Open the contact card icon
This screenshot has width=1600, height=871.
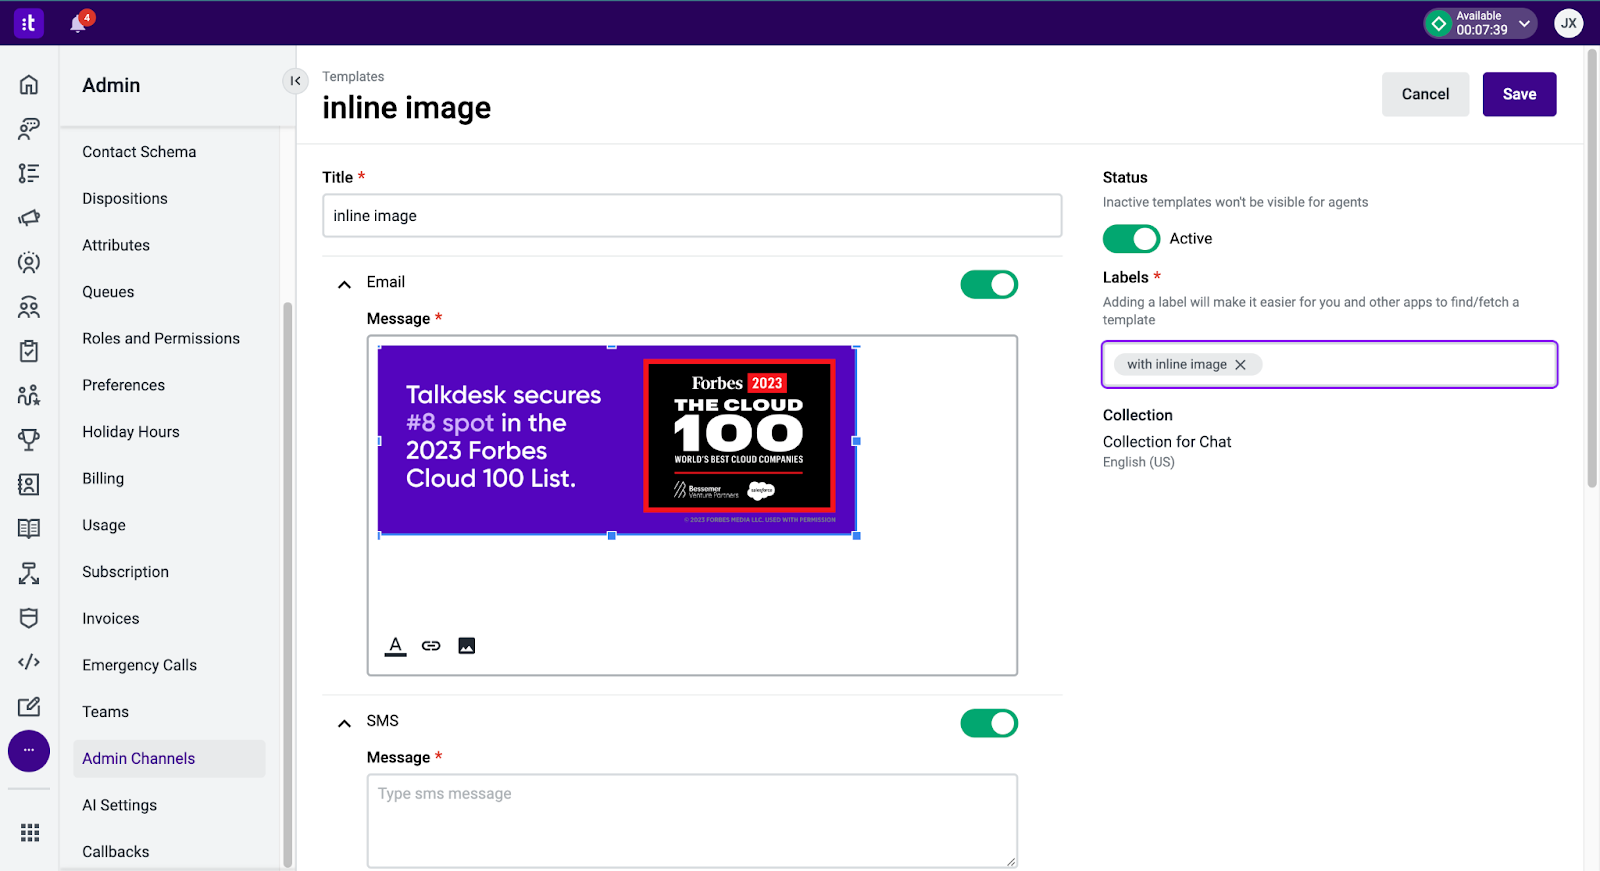click(29, 484)
